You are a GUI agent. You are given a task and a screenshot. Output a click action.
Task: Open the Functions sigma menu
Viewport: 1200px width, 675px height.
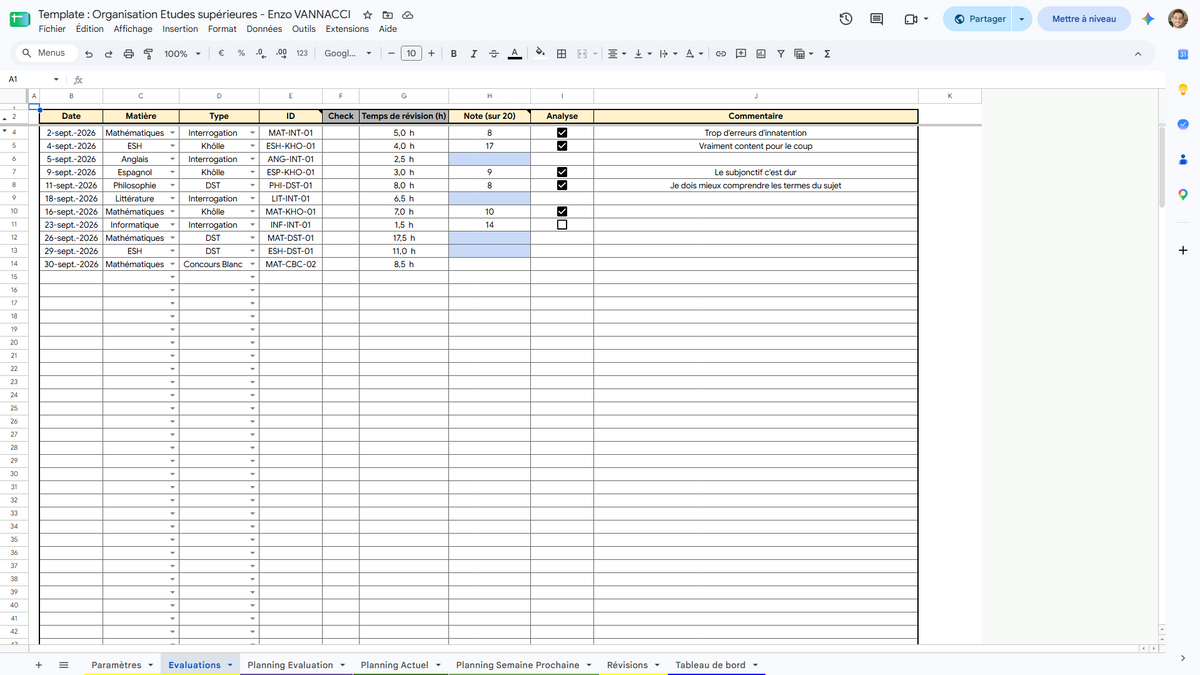point(827,54)
